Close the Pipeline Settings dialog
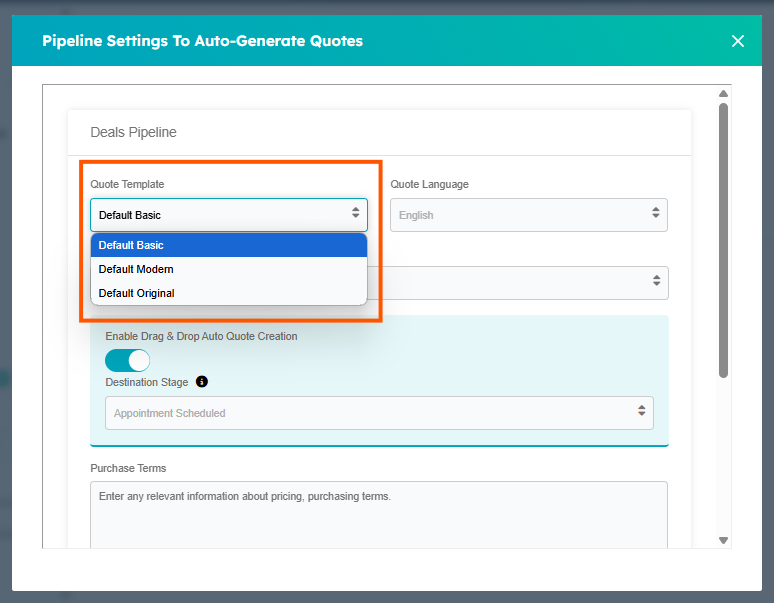Screen dimensions: 774x603 tap(738, 41)
